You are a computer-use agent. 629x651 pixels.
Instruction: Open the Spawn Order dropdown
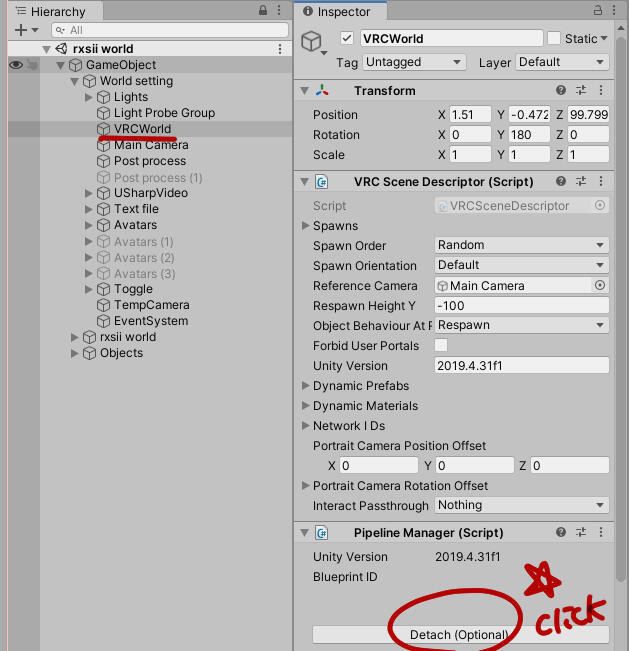point(521,246)
